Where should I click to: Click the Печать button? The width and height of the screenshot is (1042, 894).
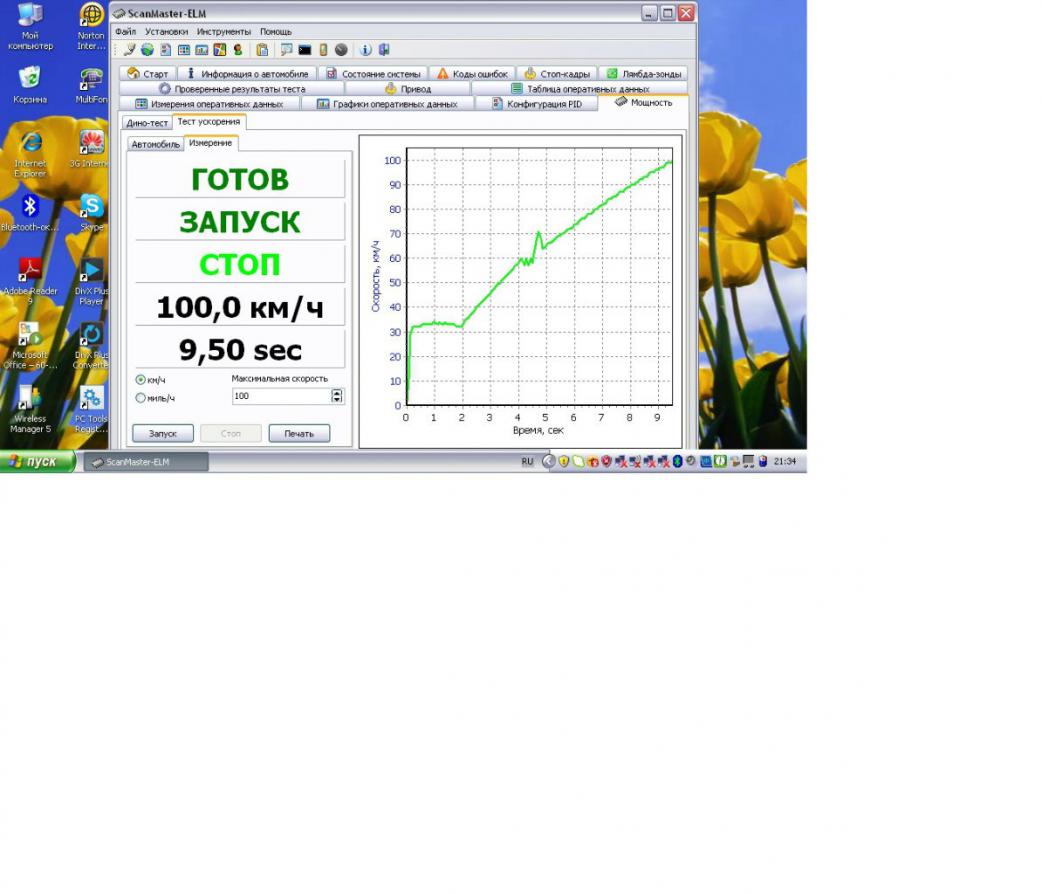pyautogui.click(x=299, y=433)
